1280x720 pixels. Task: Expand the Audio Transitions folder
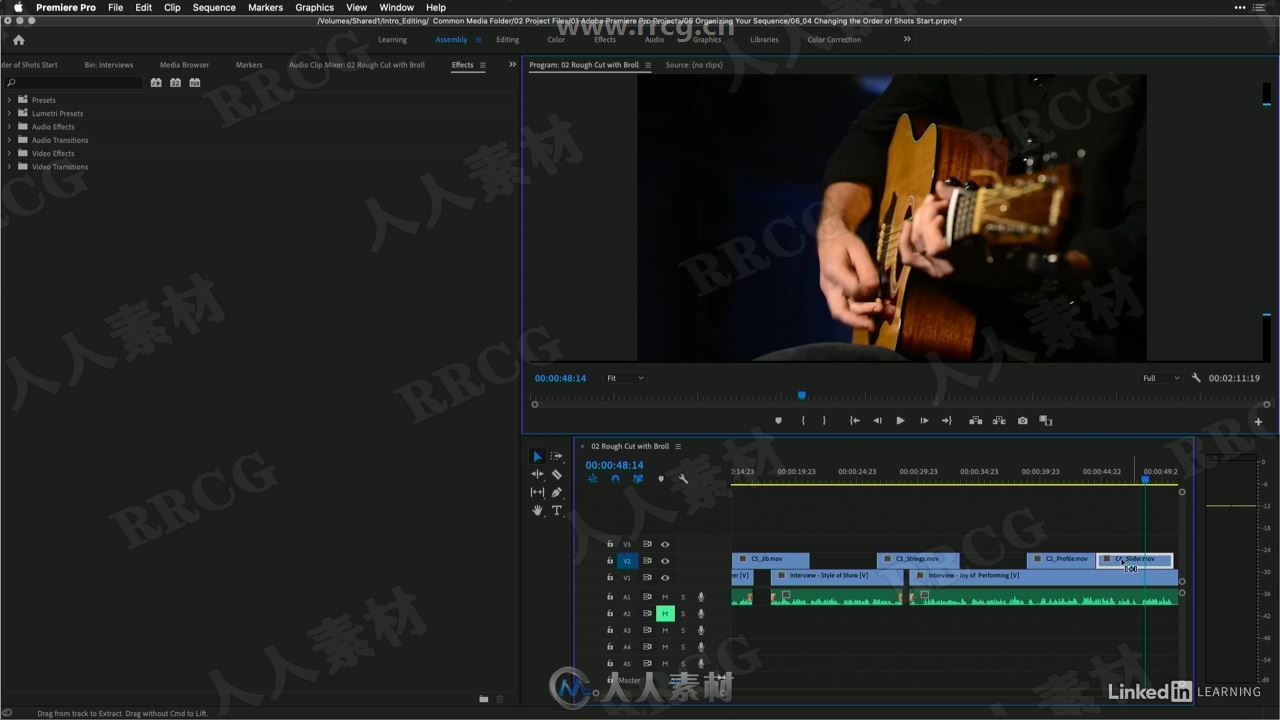point(9,140)
